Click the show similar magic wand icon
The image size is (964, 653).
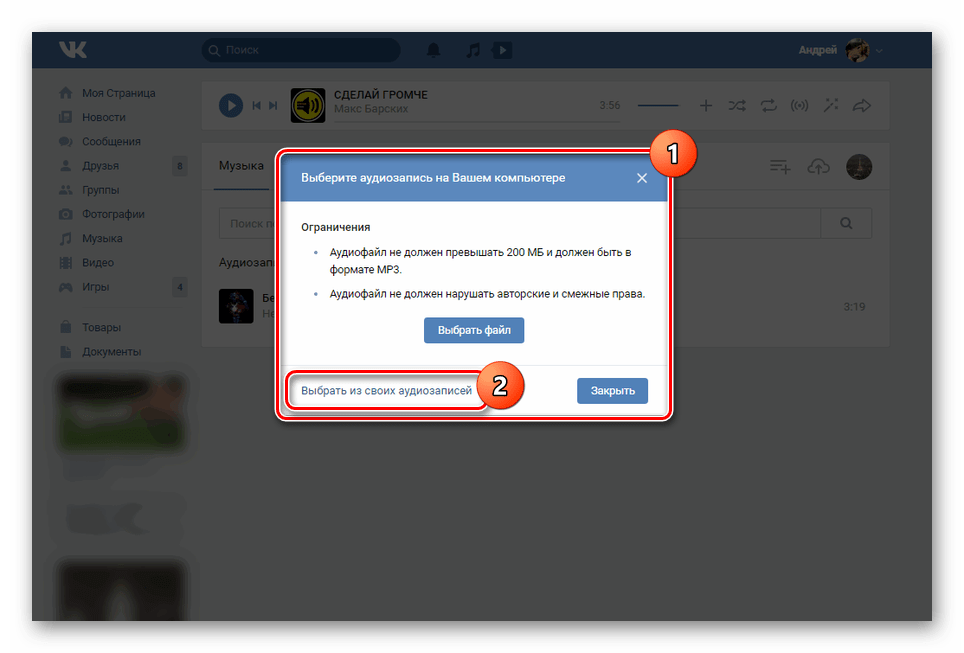tap(831, 106)
